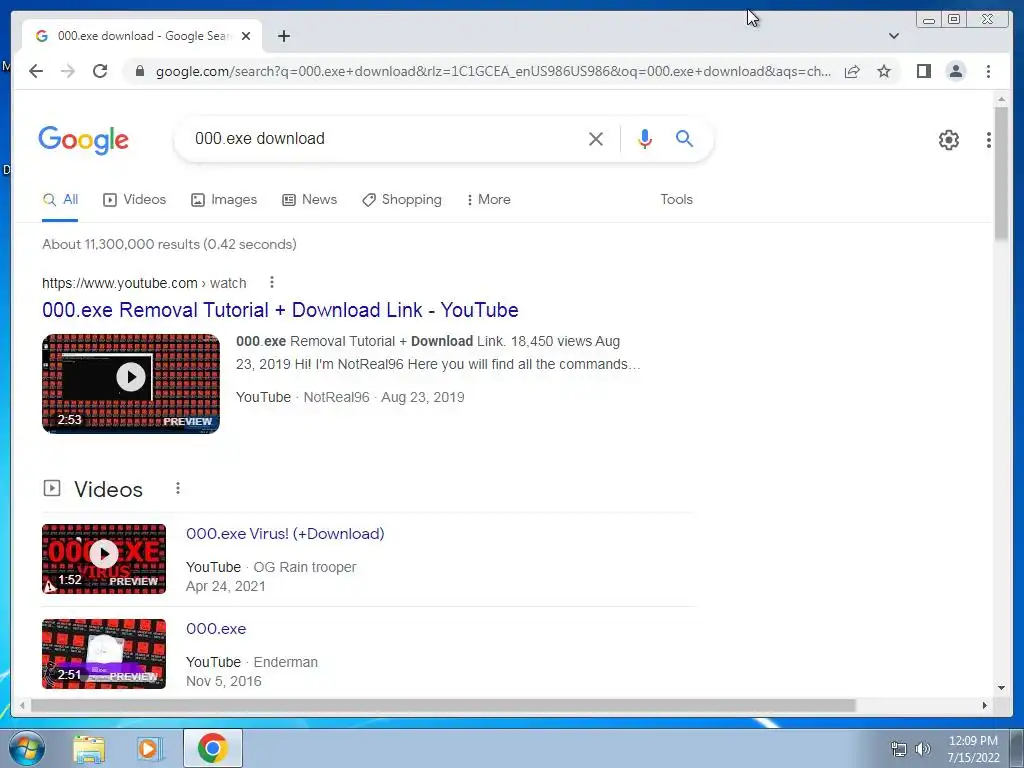Submit search with magnifier icon
The image size is (1024, 768).
(x=684, y=138)
